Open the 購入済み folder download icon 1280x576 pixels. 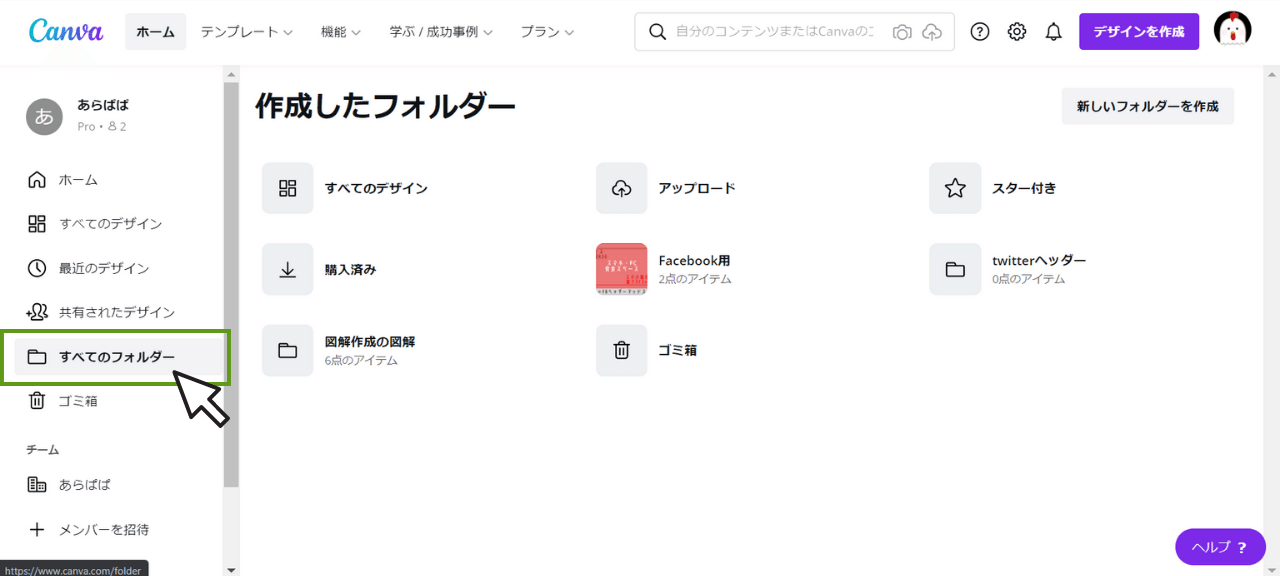coord(288,269)
